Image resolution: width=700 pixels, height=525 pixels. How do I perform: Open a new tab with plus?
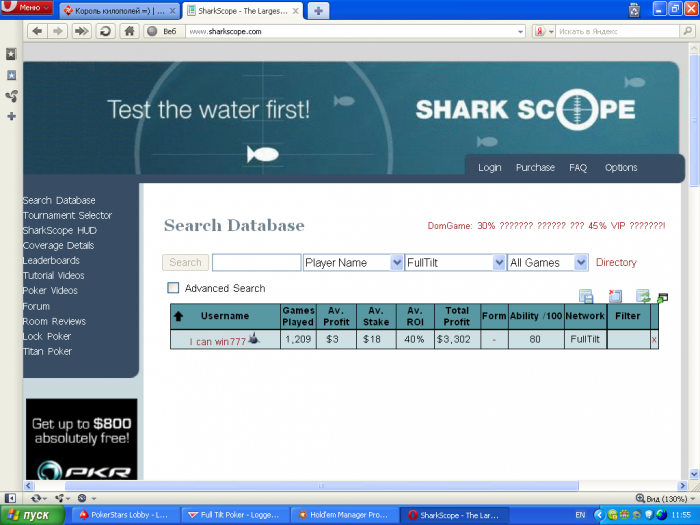318,11
